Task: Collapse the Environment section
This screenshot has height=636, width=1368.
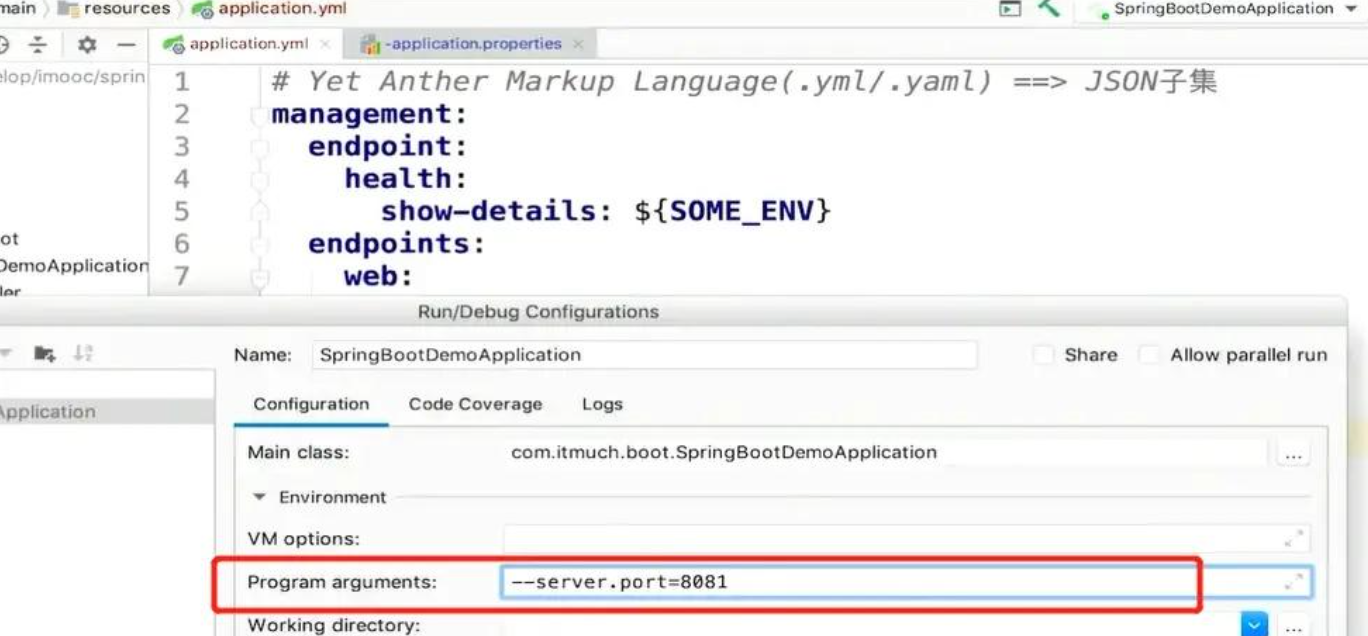Action: point(260,497)
